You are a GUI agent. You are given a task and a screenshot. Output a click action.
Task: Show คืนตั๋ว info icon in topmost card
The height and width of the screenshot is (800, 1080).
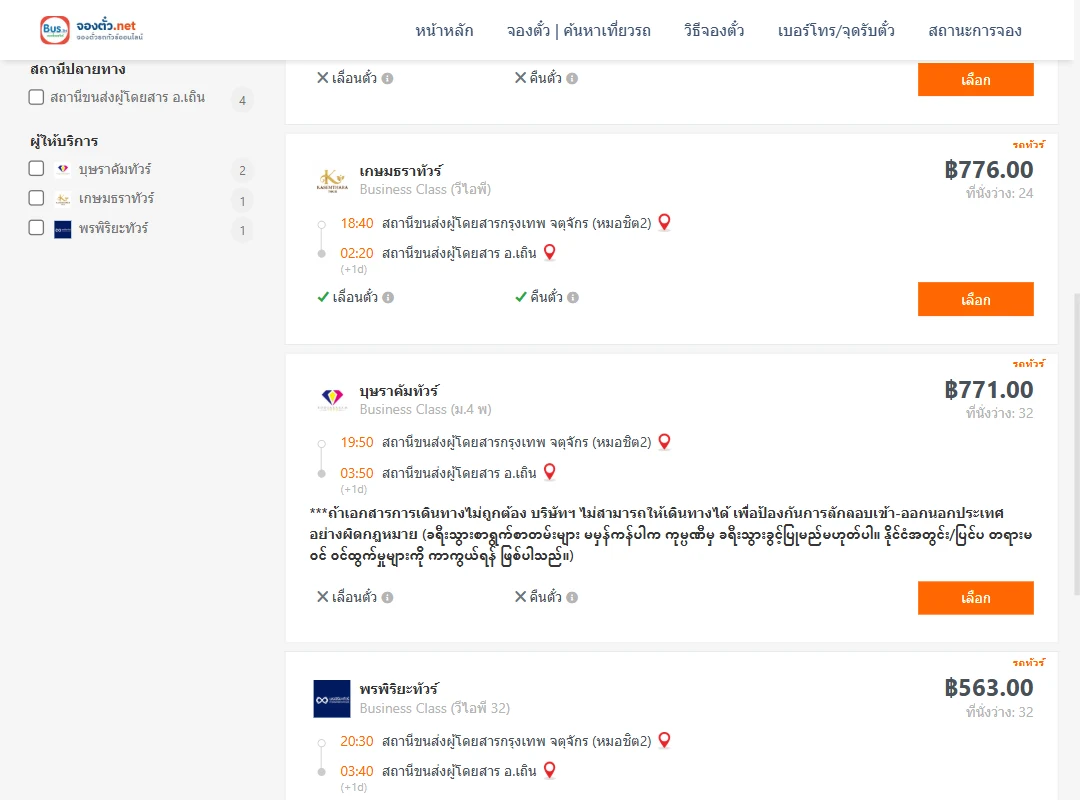(x=572, y=79)
